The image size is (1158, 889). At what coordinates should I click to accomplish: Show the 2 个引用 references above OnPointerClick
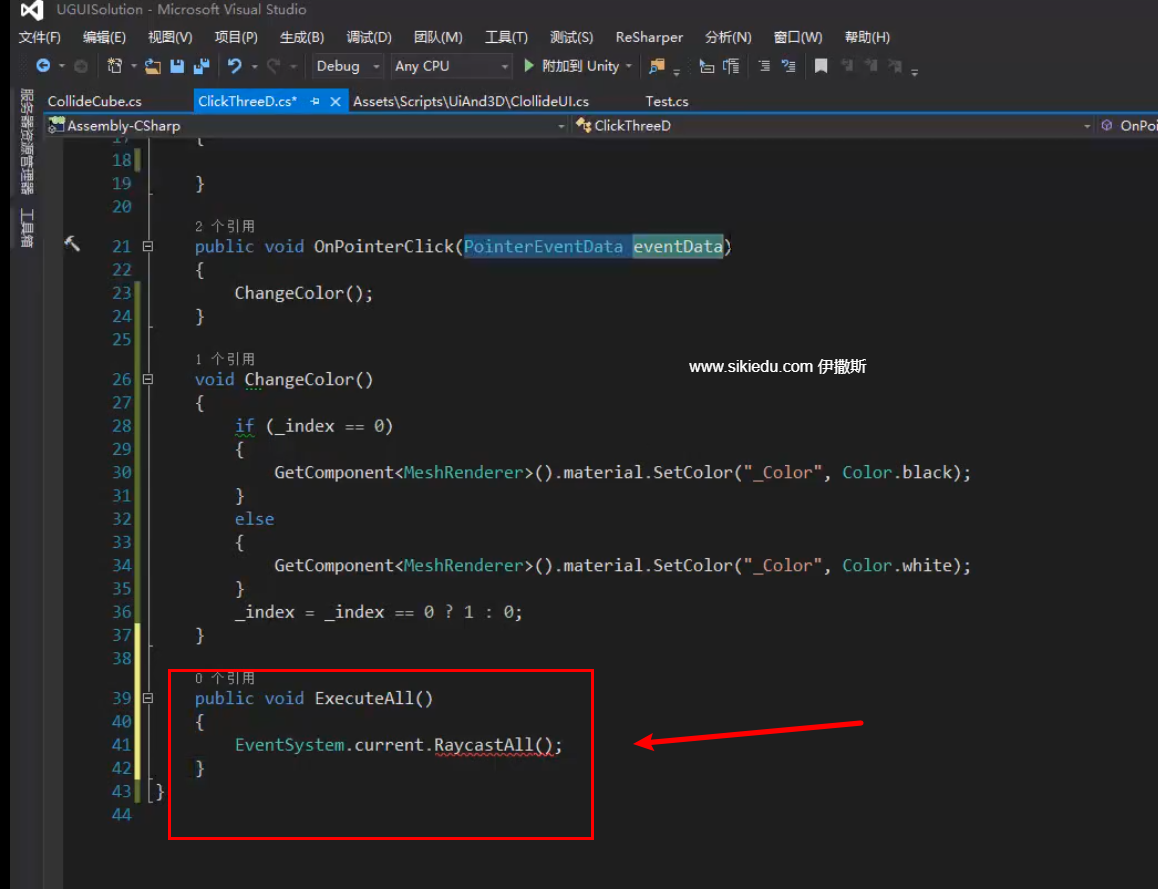pos(225,227)
